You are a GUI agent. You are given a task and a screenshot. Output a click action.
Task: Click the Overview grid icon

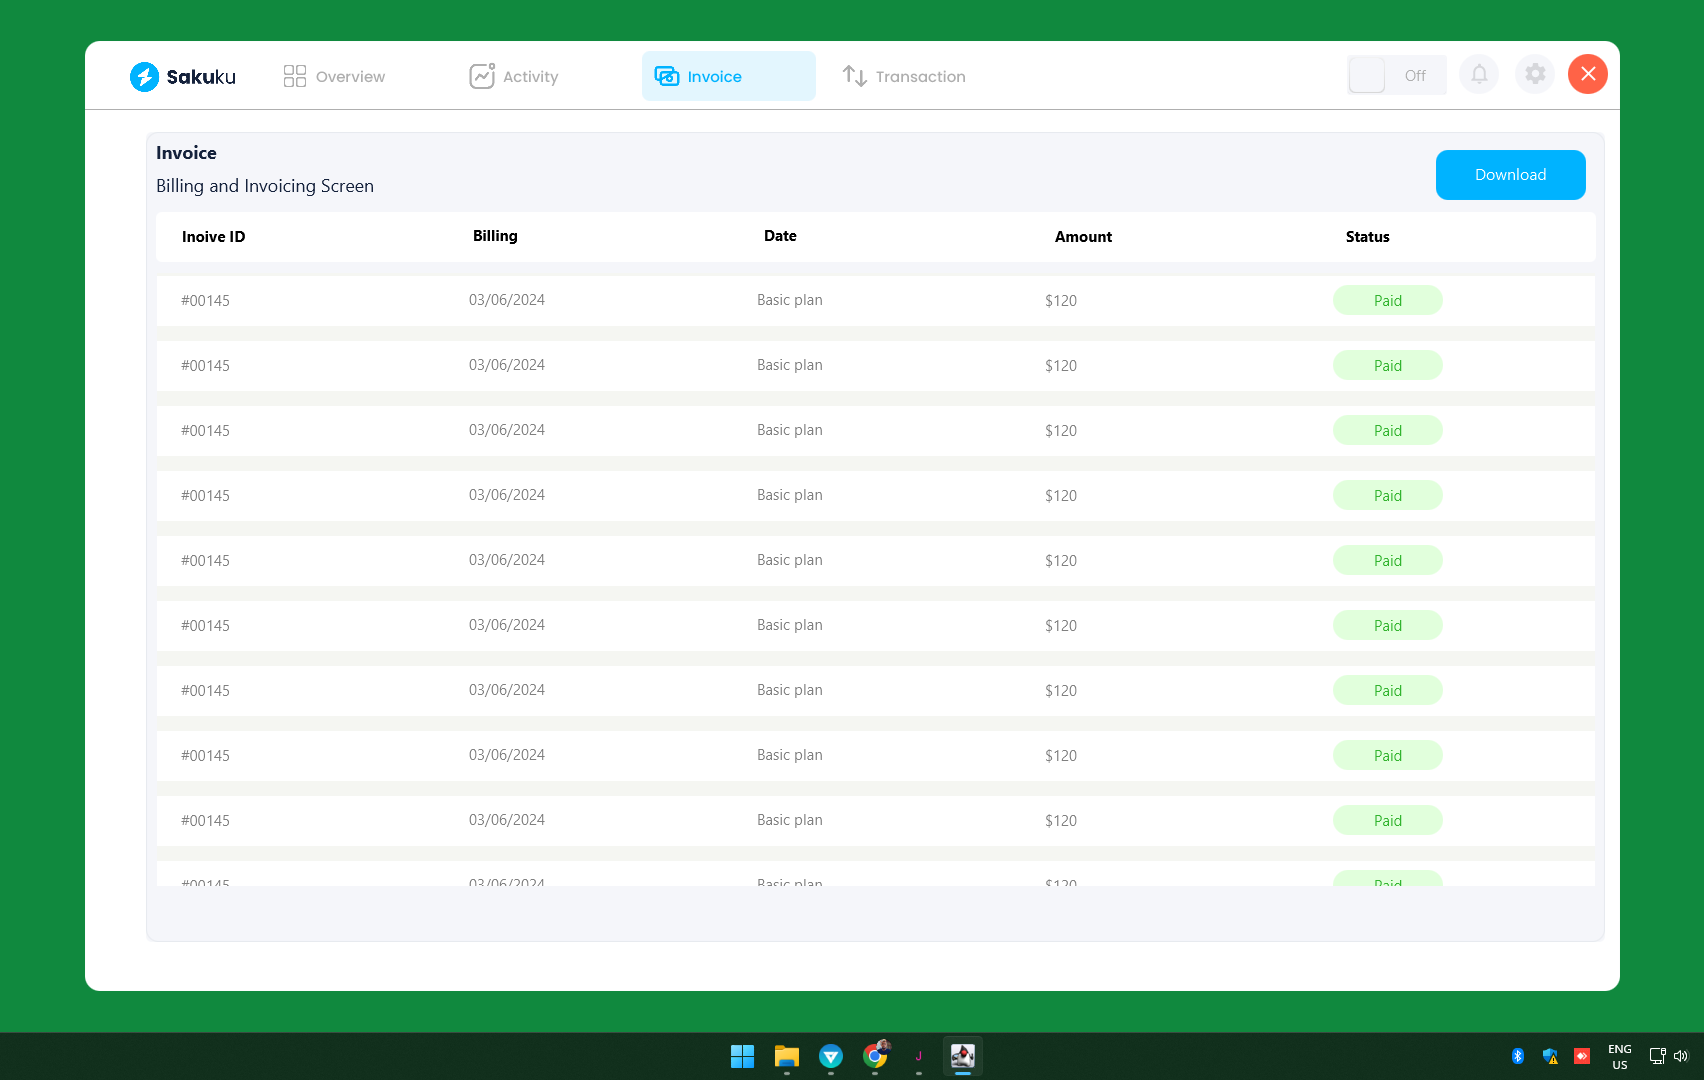[x=294, y=75]
